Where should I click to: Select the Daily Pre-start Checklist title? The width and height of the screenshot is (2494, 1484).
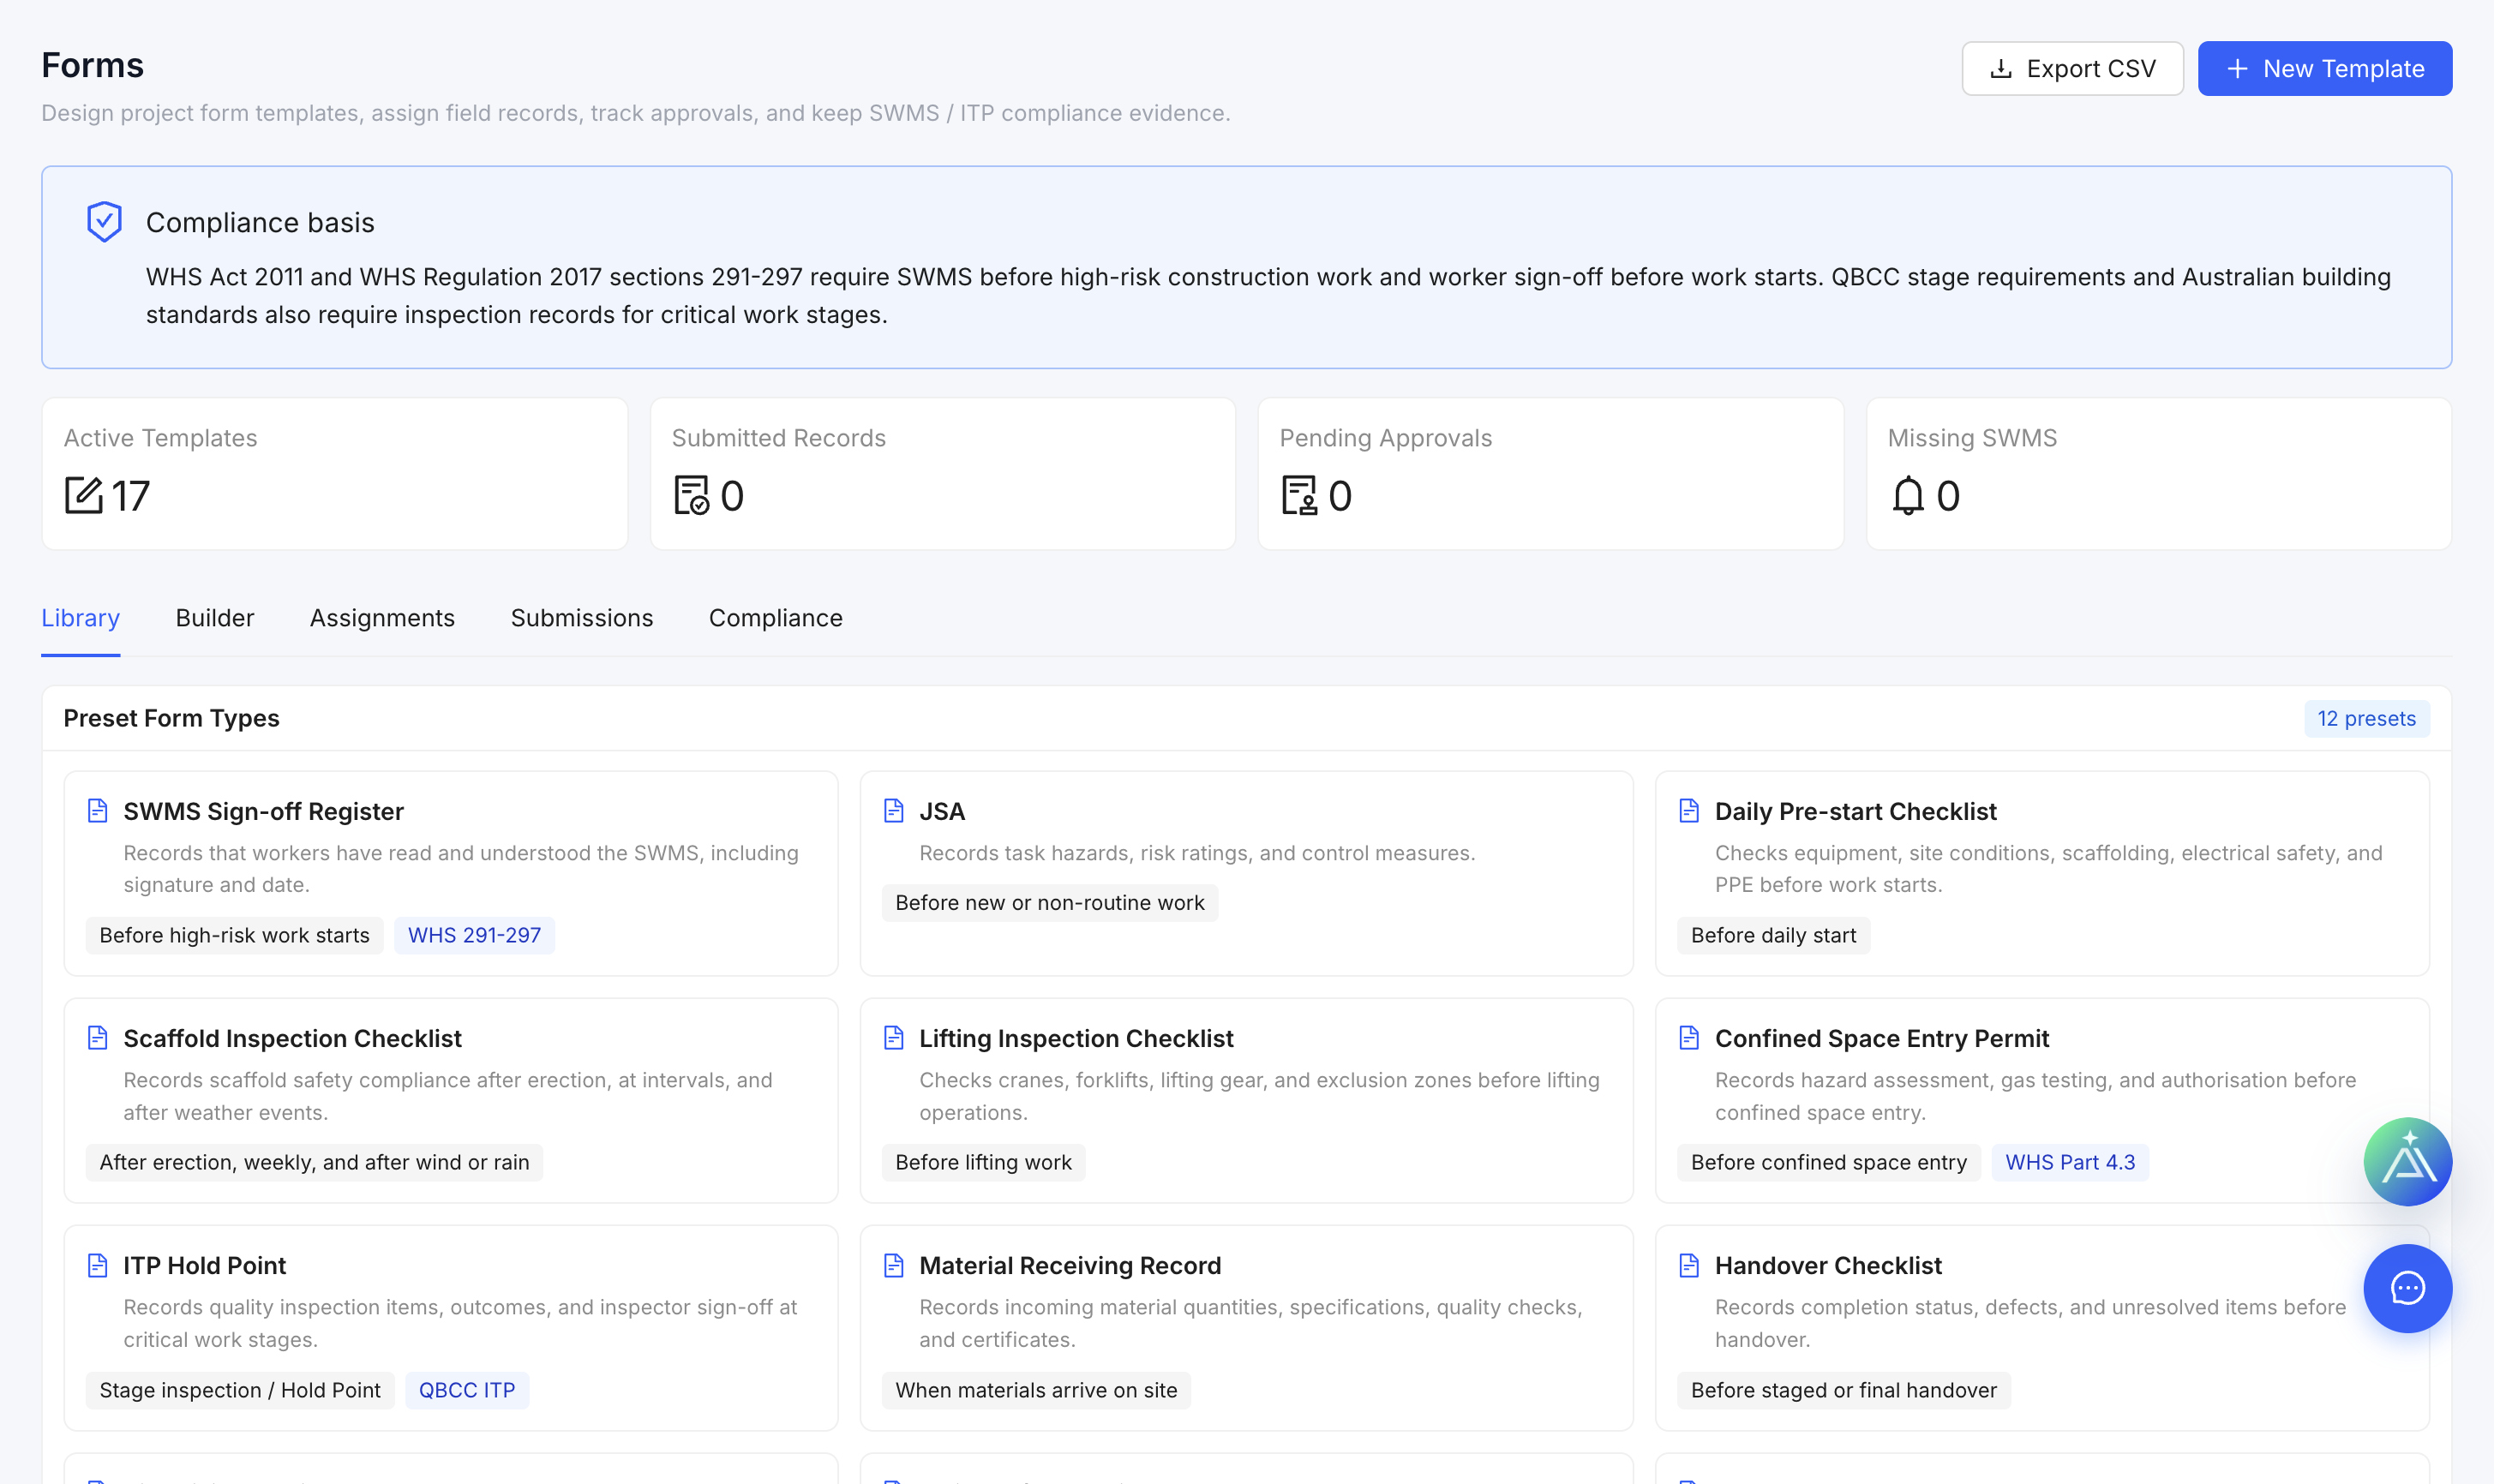pyautogui.click(x=1855, y=811)
